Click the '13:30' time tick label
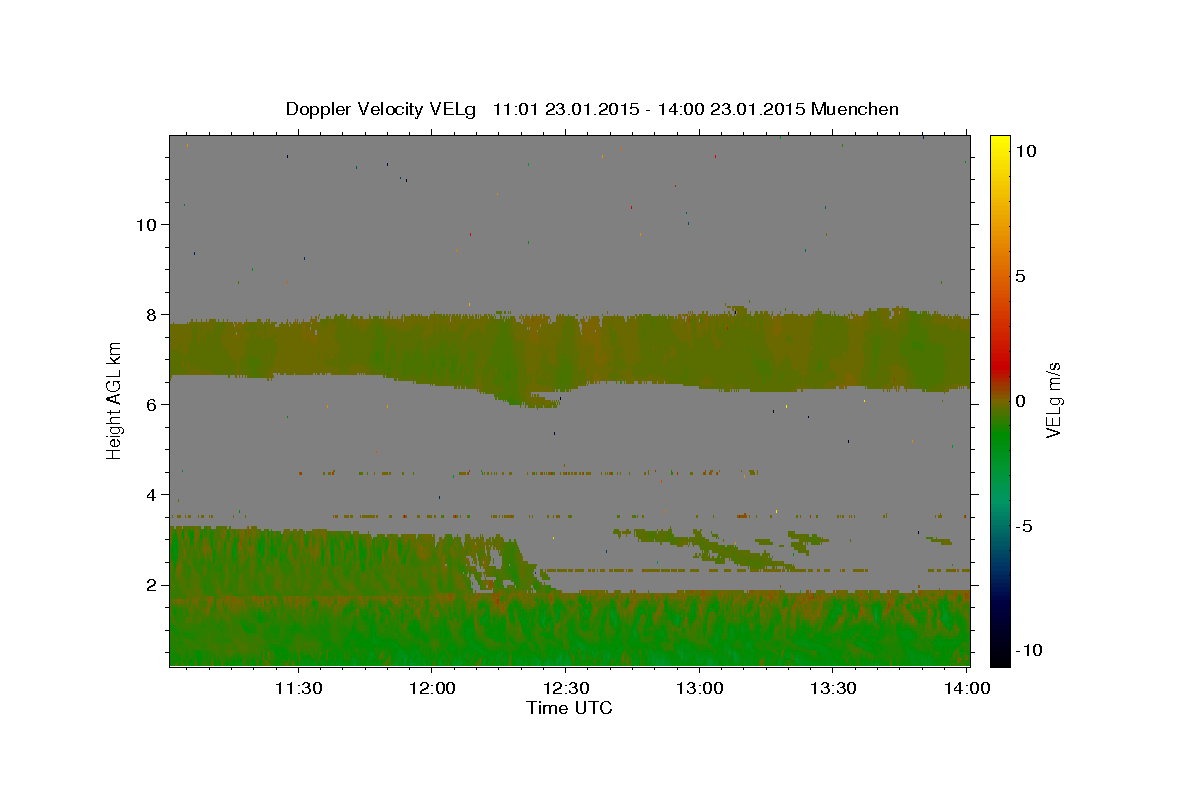The image size is (1200, 800). point(832,688)
